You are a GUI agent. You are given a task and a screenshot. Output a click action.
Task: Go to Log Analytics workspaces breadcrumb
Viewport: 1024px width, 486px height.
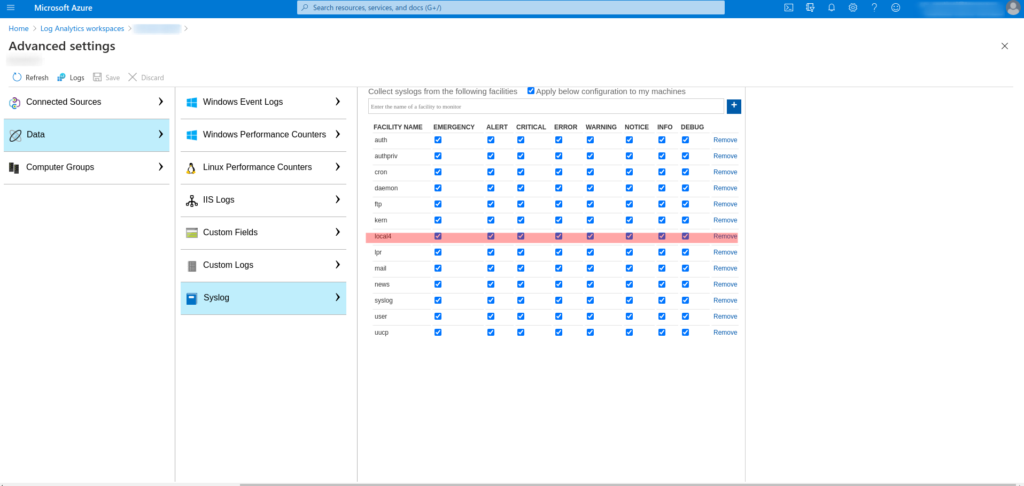[81, 29]
